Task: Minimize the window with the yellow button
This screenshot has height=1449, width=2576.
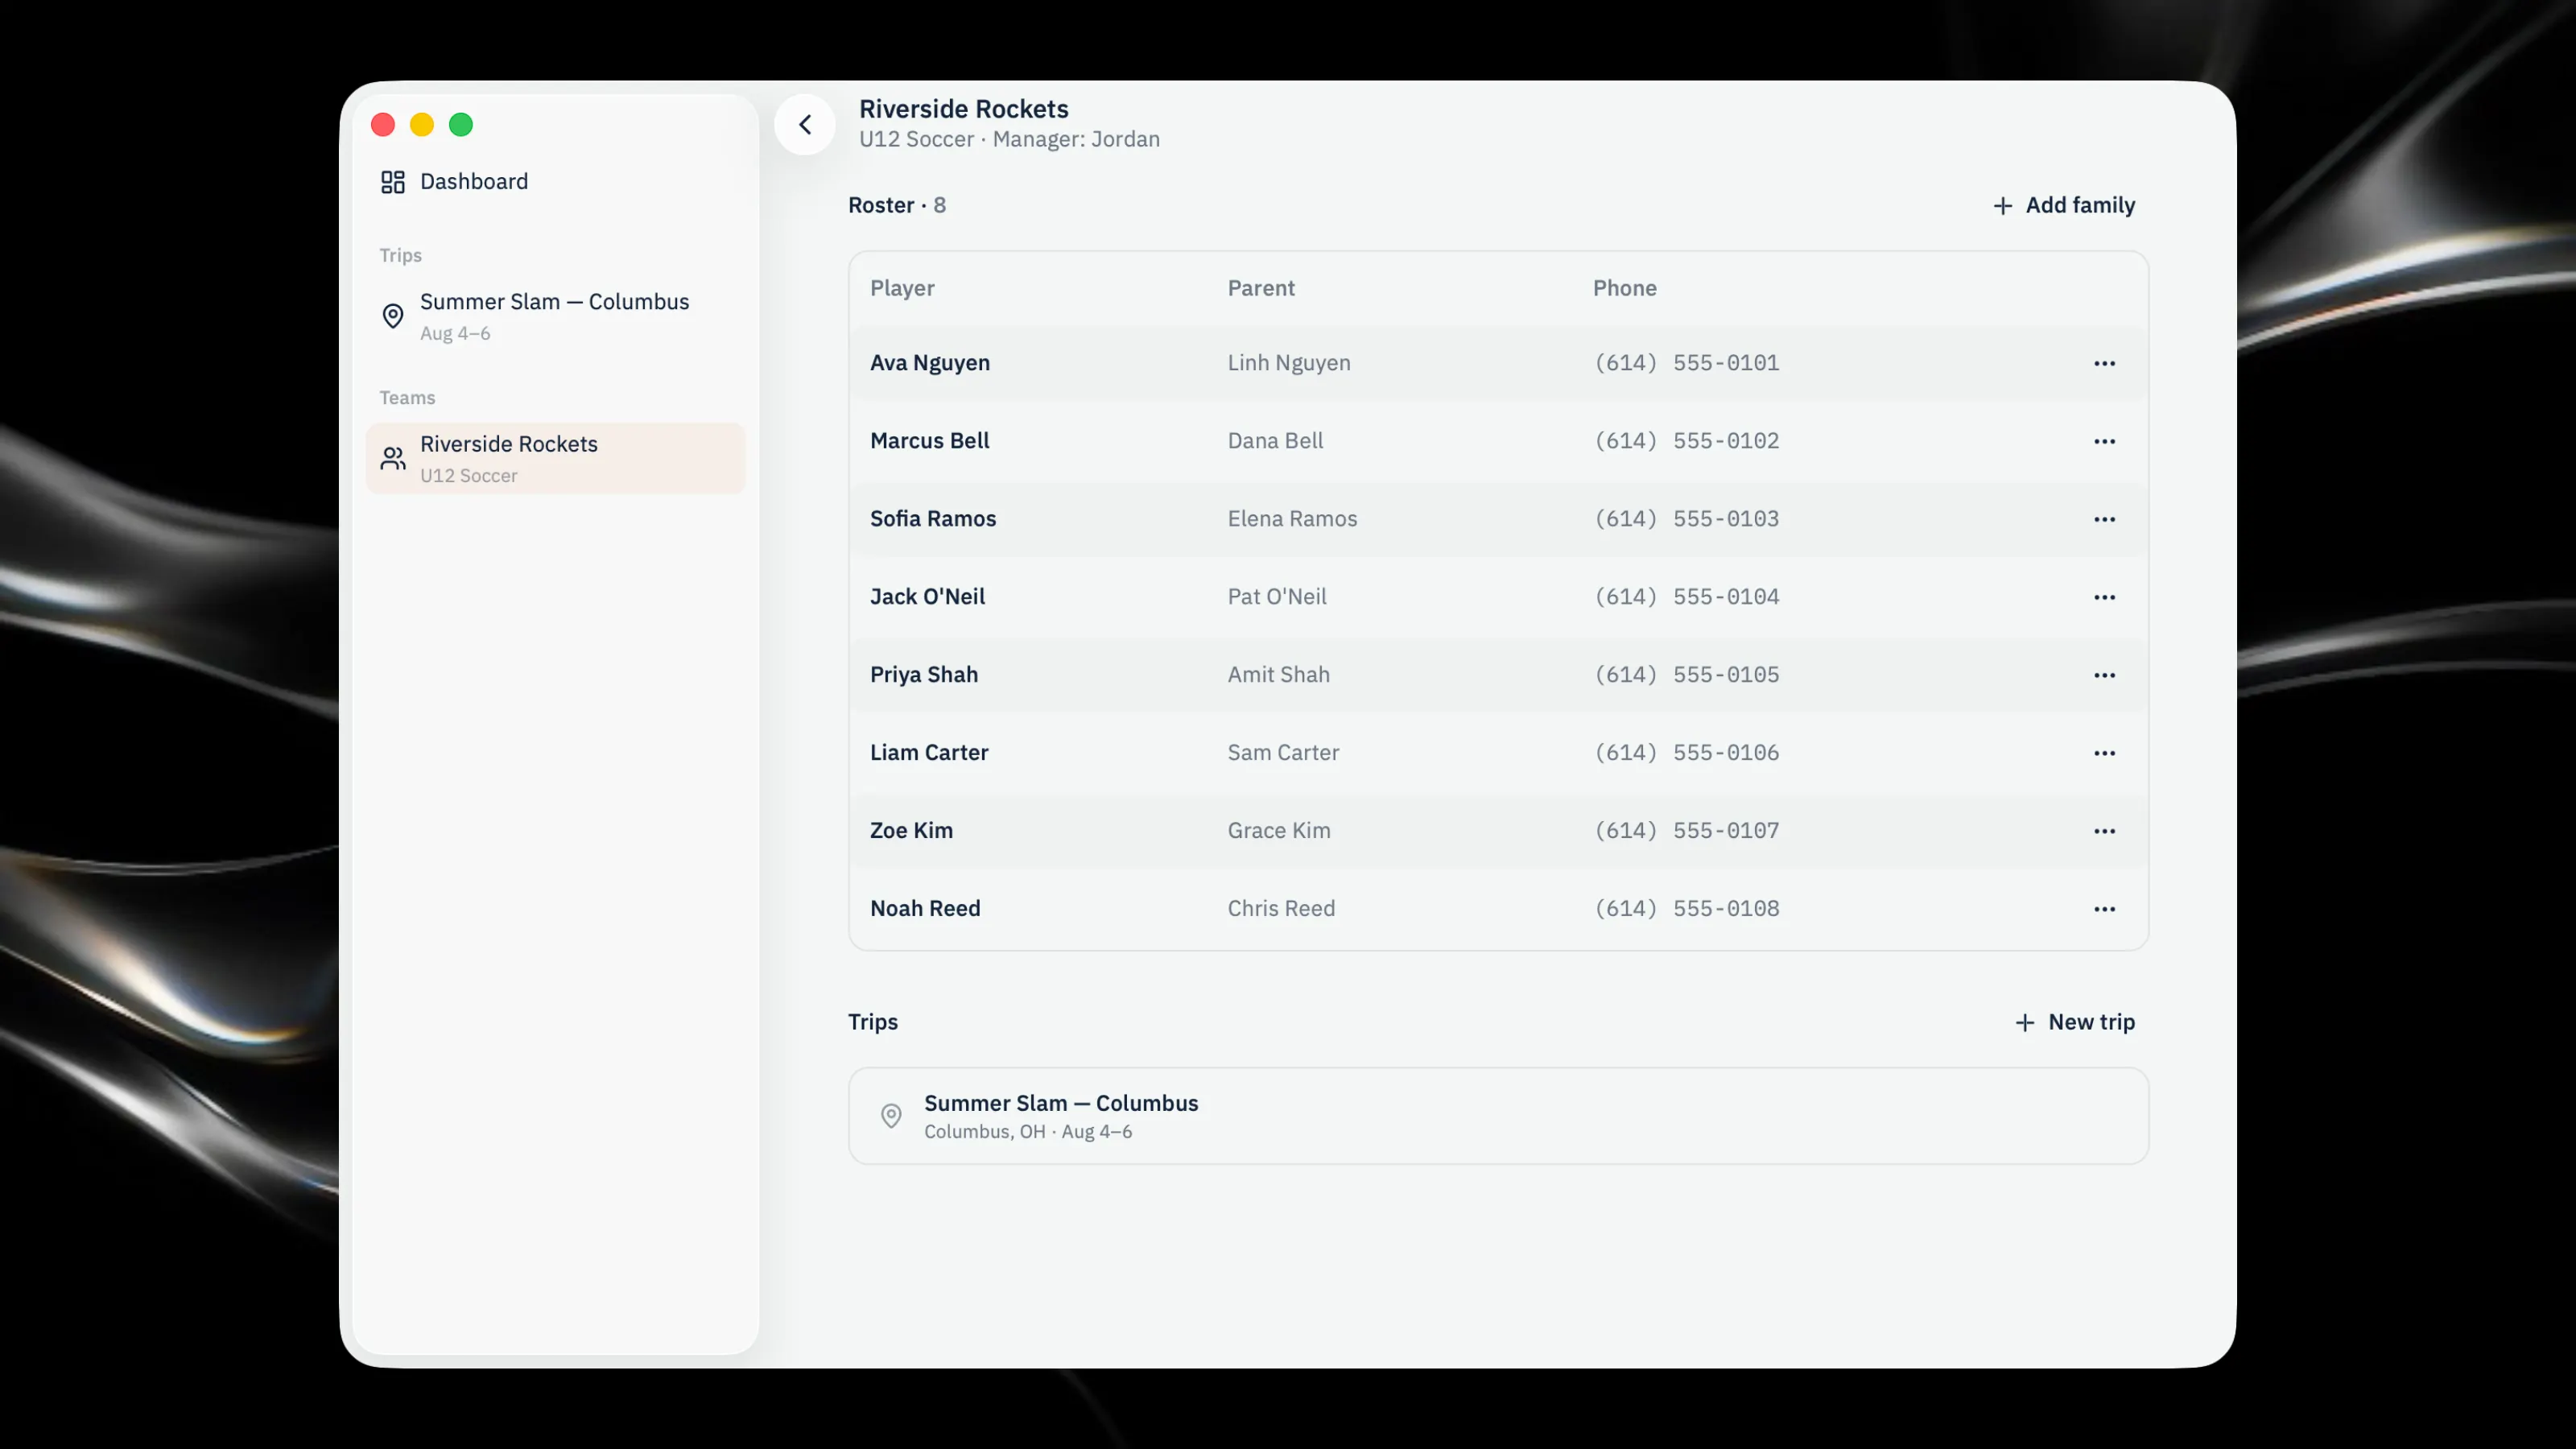Action: click(422, 125)
